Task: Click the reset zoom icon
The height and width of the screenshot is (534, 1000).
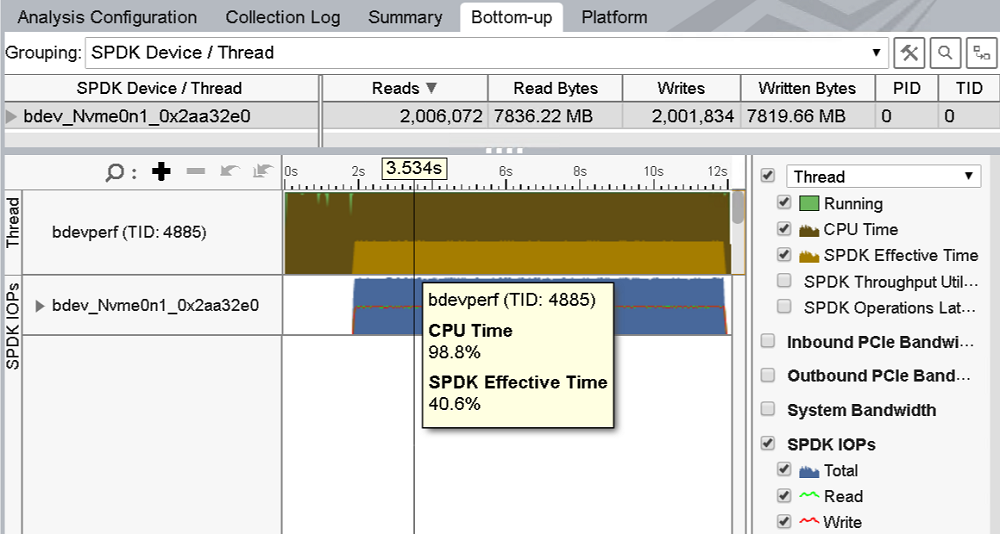Action: pyautogui.click(x=262, y=172)
